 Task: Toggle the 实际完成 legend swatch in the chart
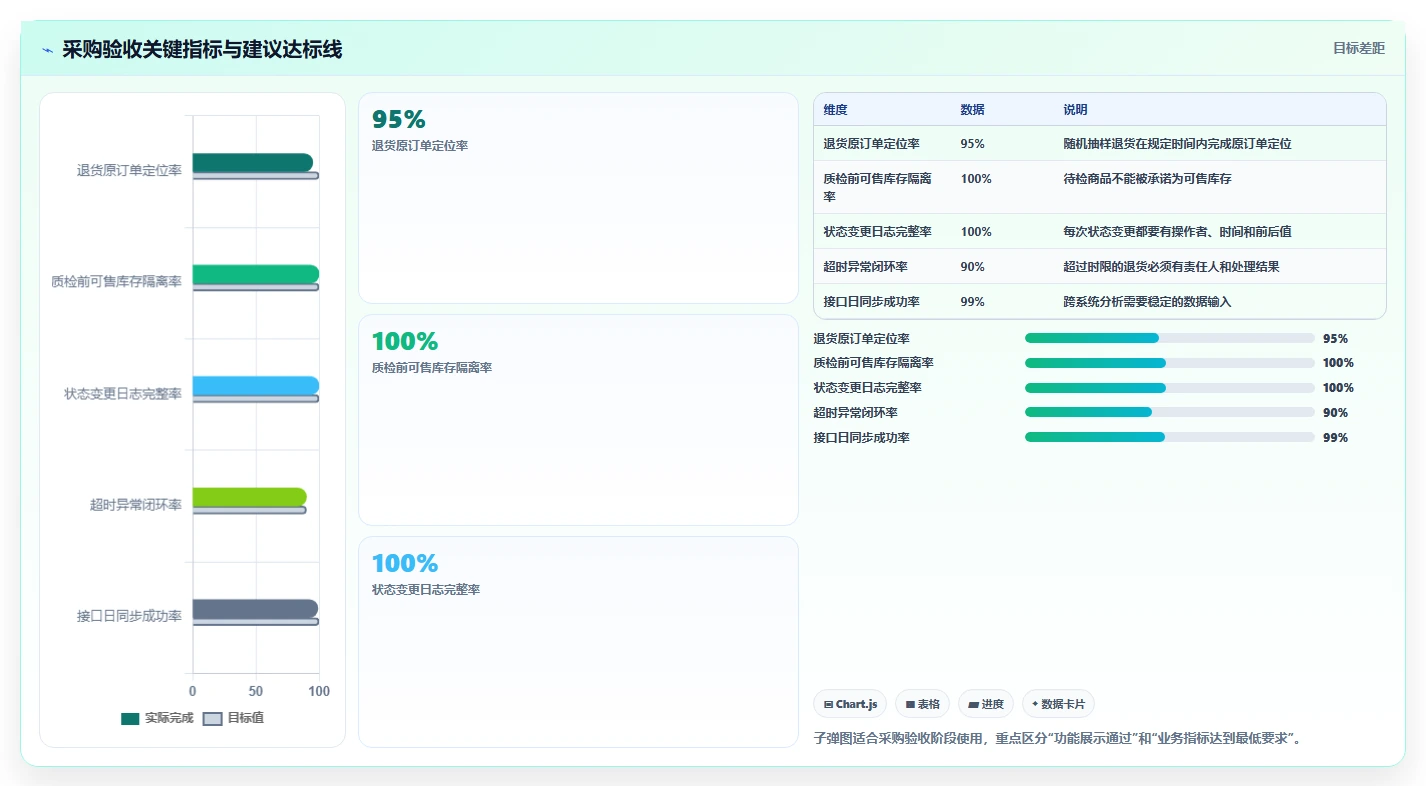pyautogui.click(x=130, y=718)
